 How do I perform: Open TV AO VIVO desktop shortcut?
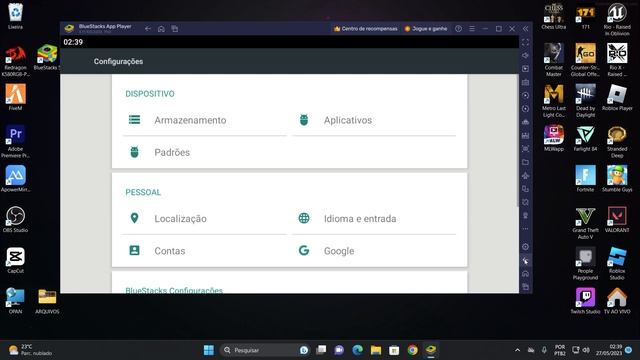tap(617, 301)
